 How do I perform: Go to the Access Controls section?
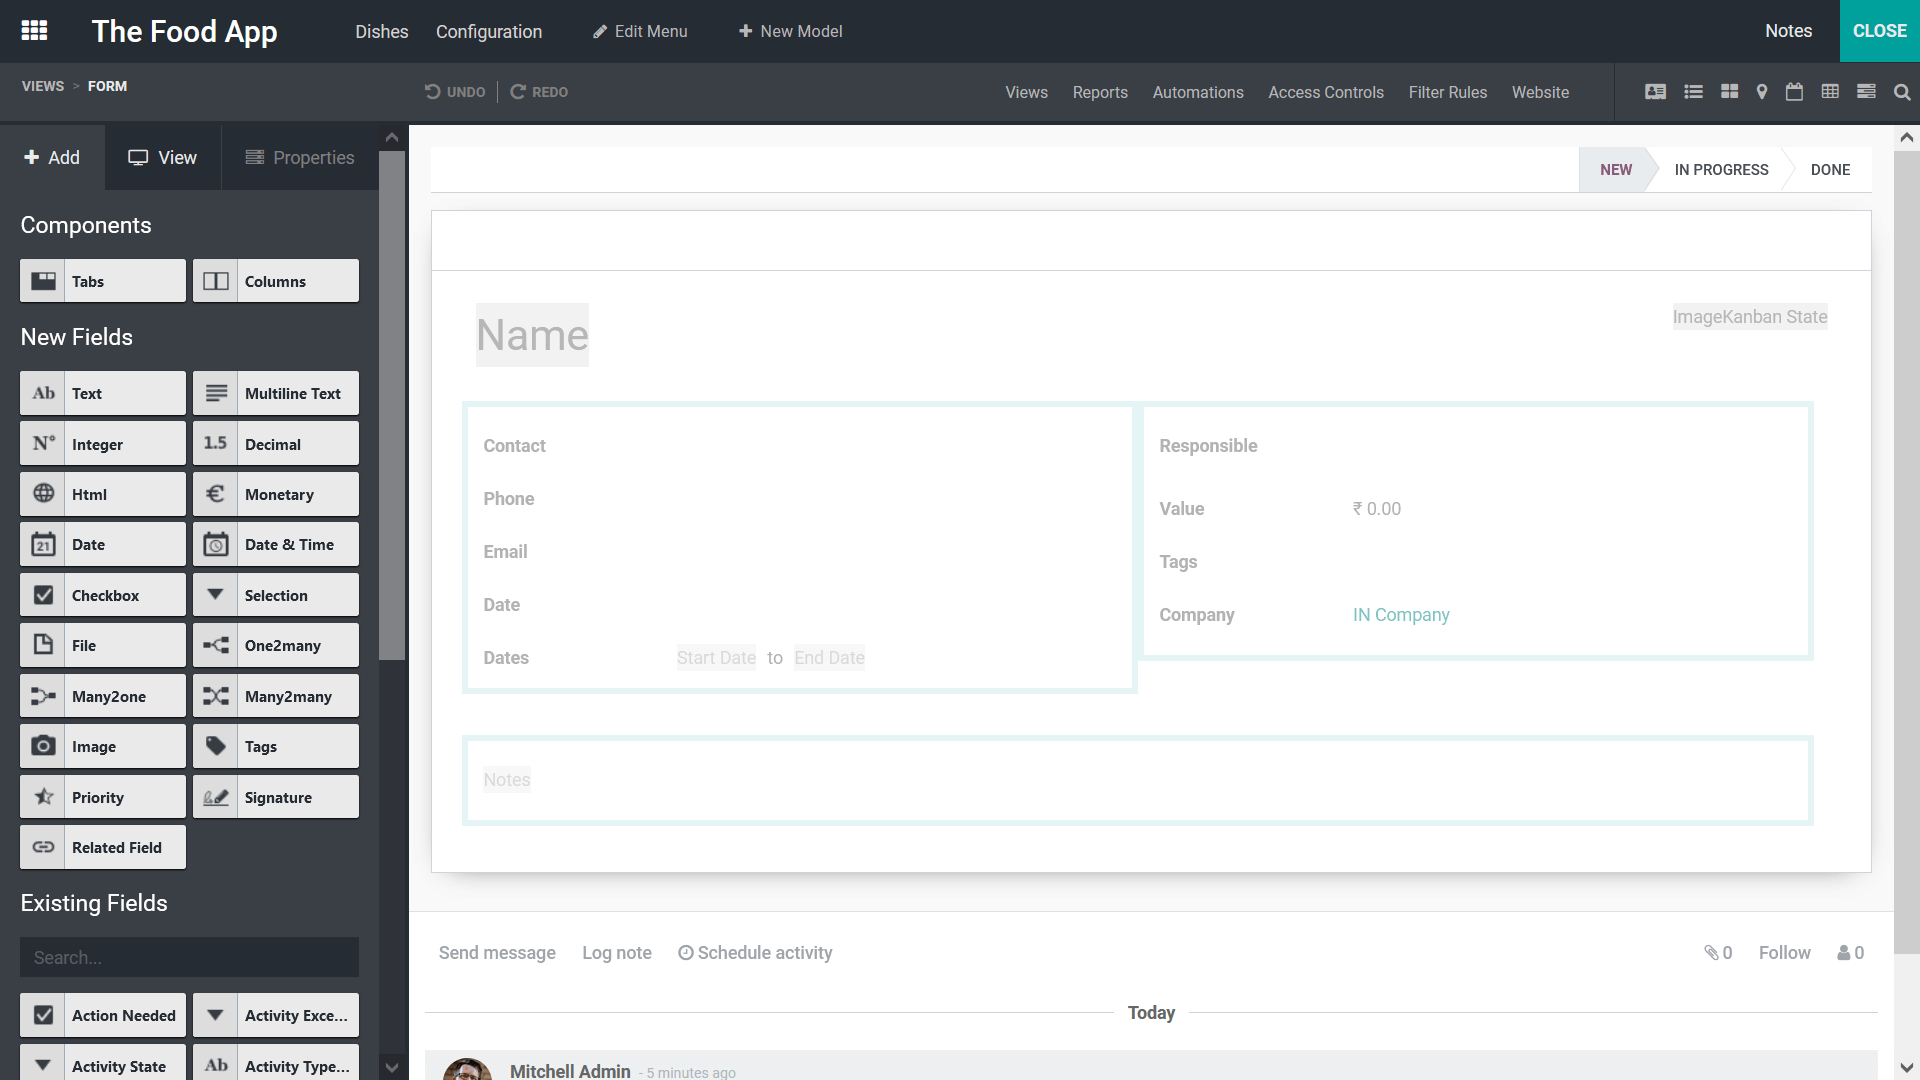click(x=1326, y=92)
